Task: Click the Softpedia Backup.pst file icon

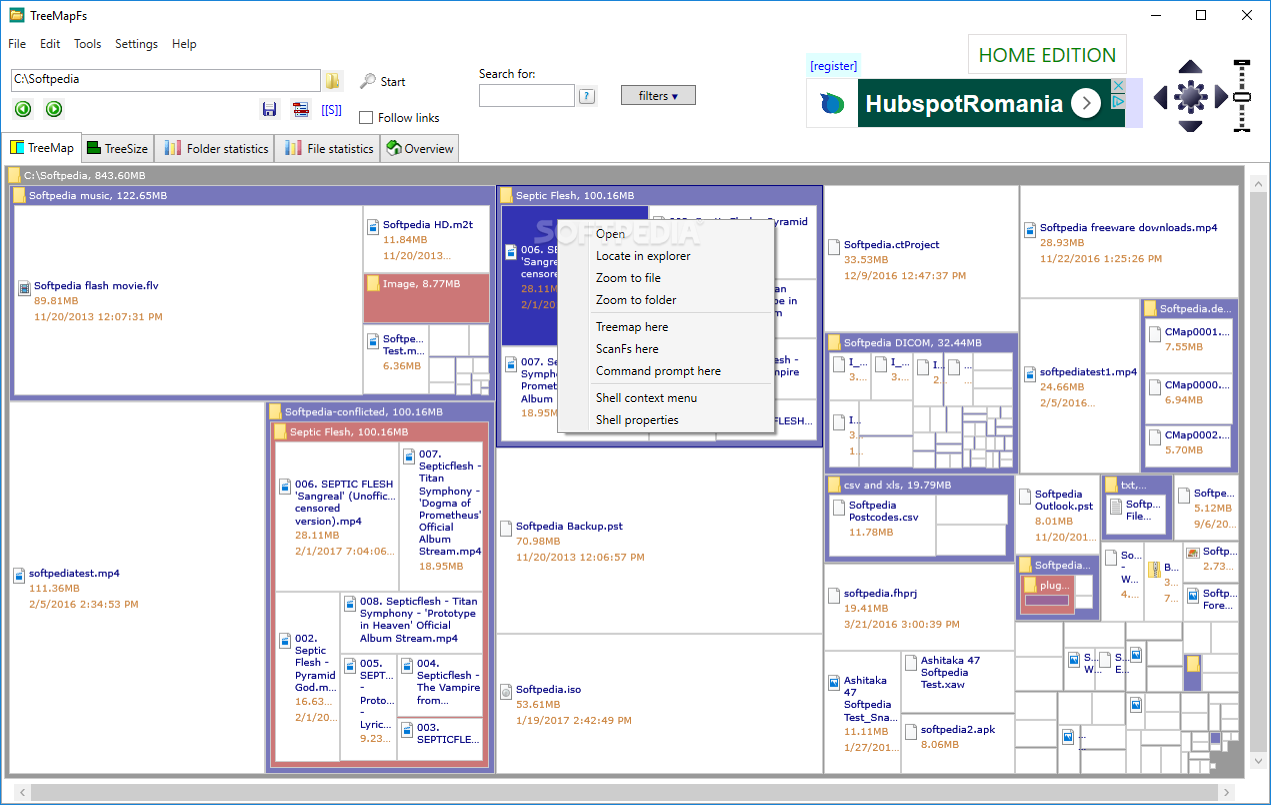Action: pos(506,529)
